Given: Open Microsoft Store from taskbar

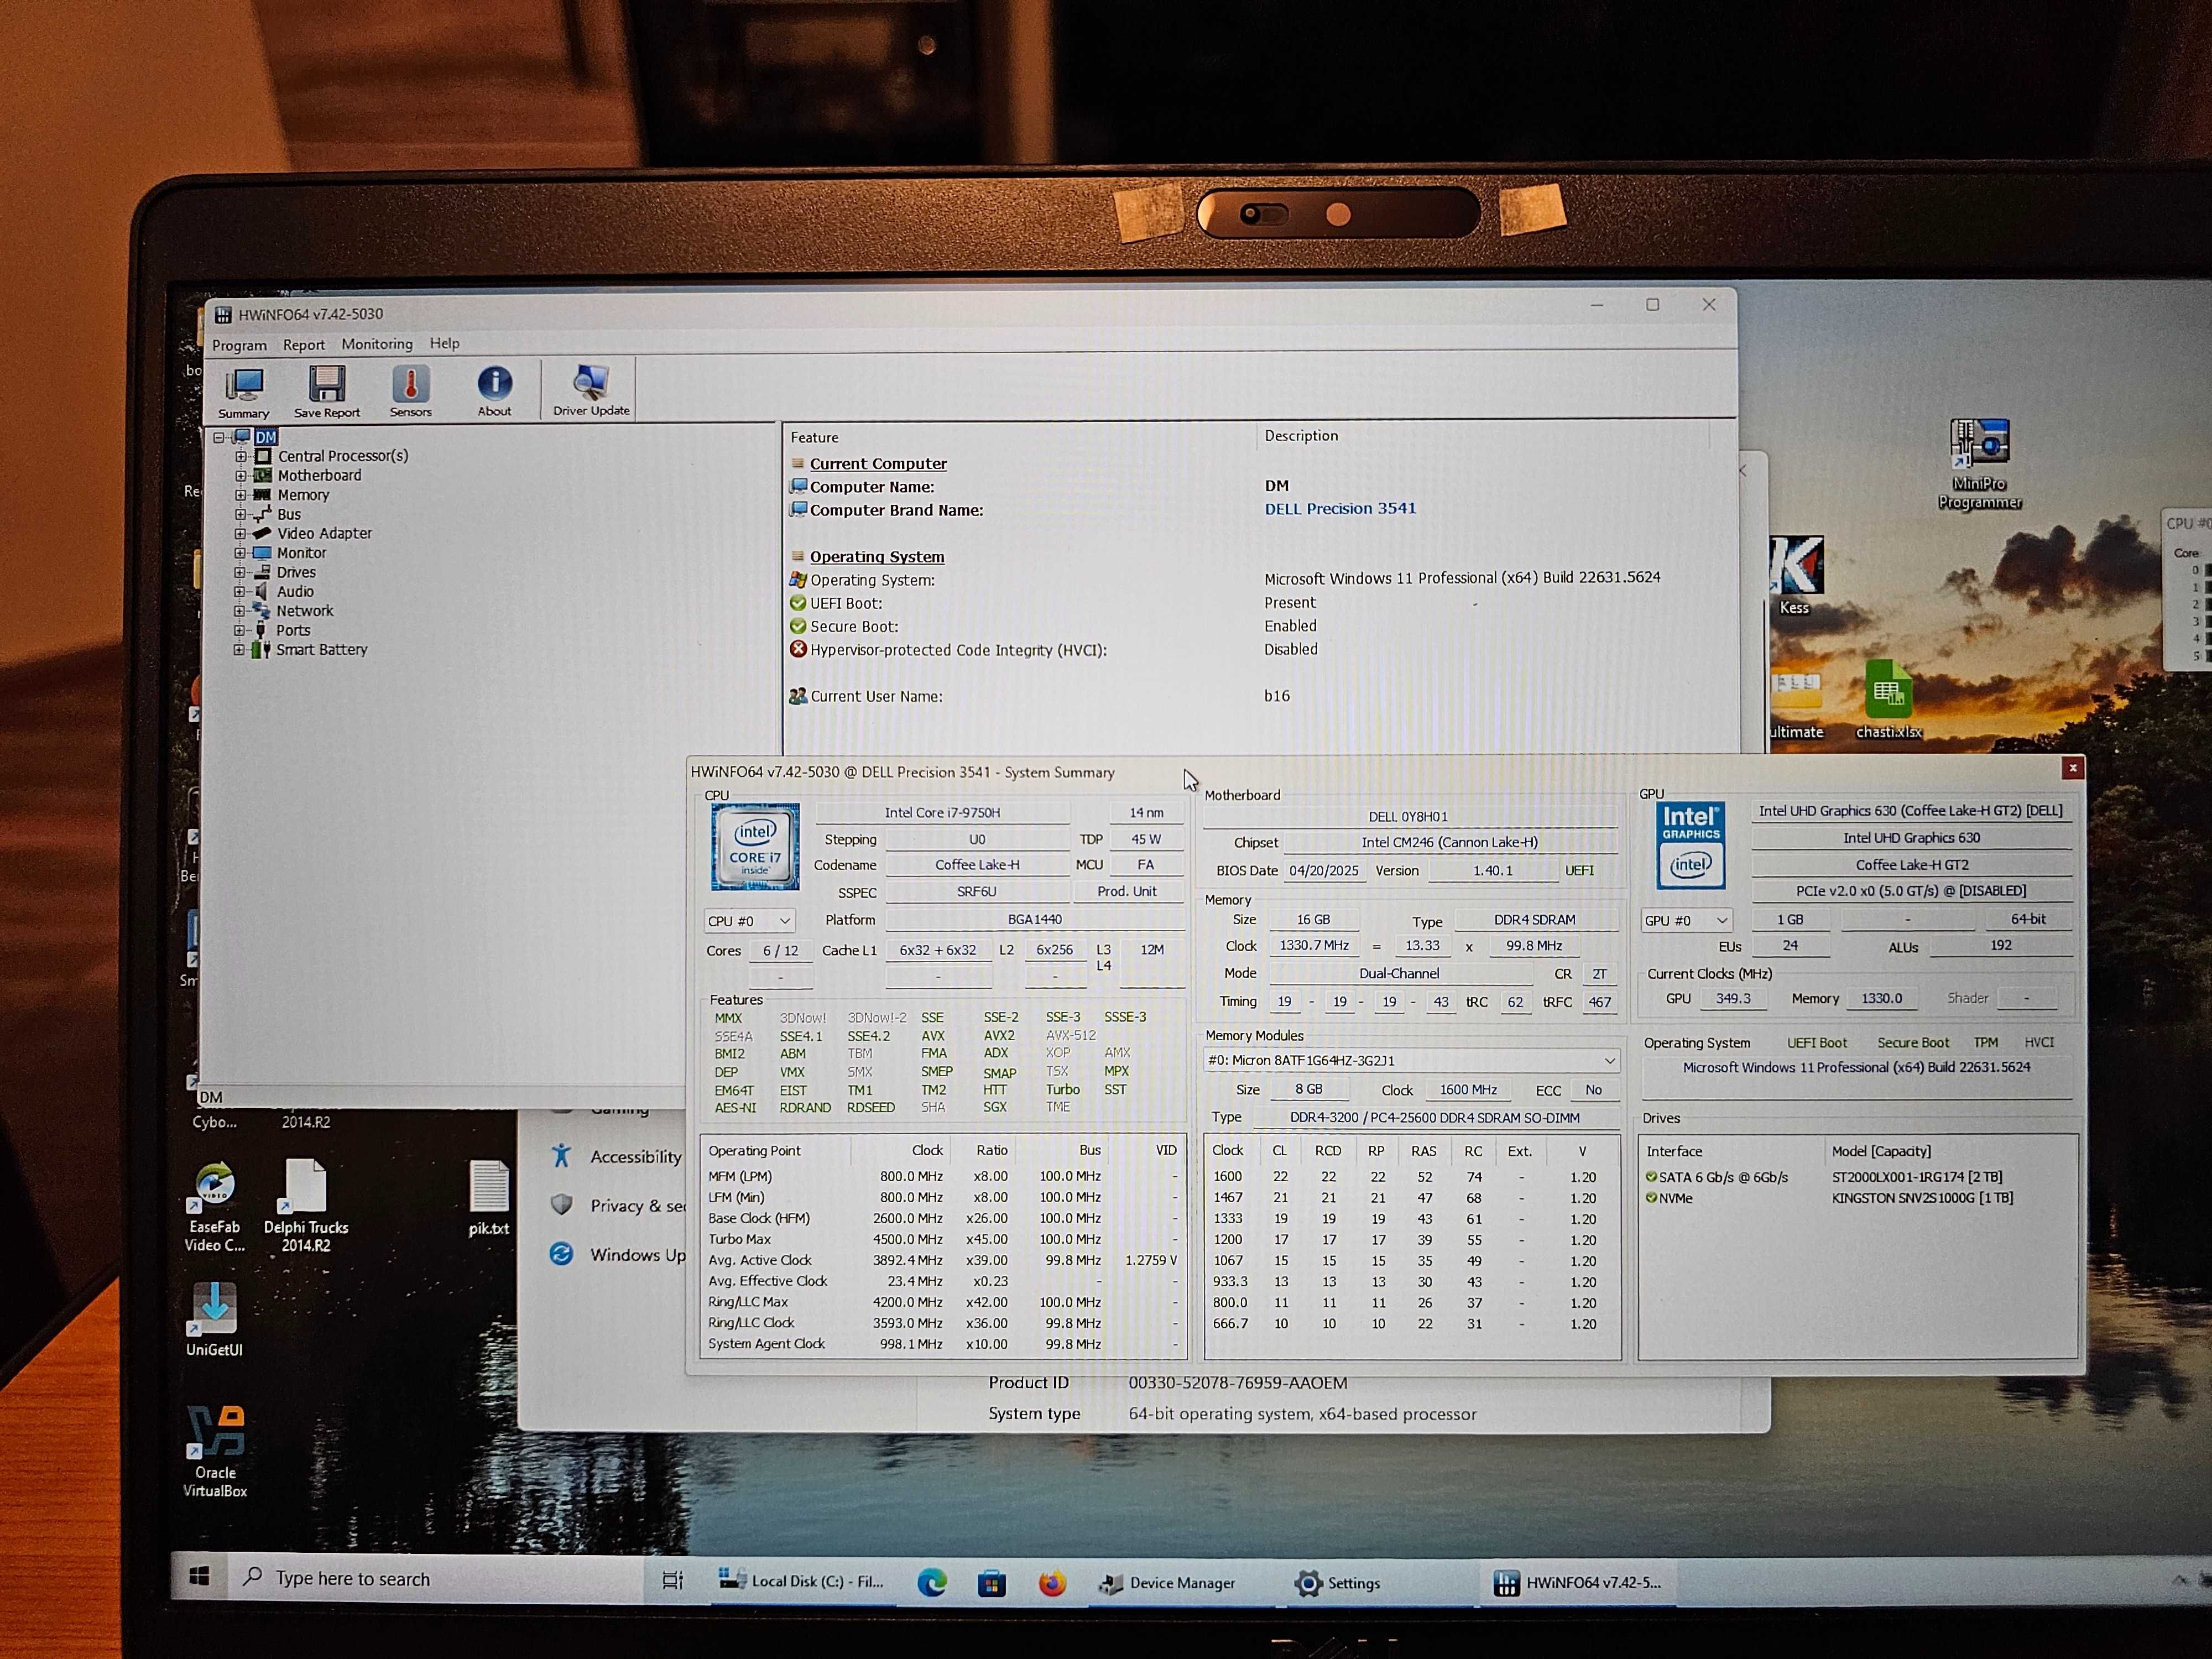Looking at the screenshot, I should click(x=992, y=1583).
